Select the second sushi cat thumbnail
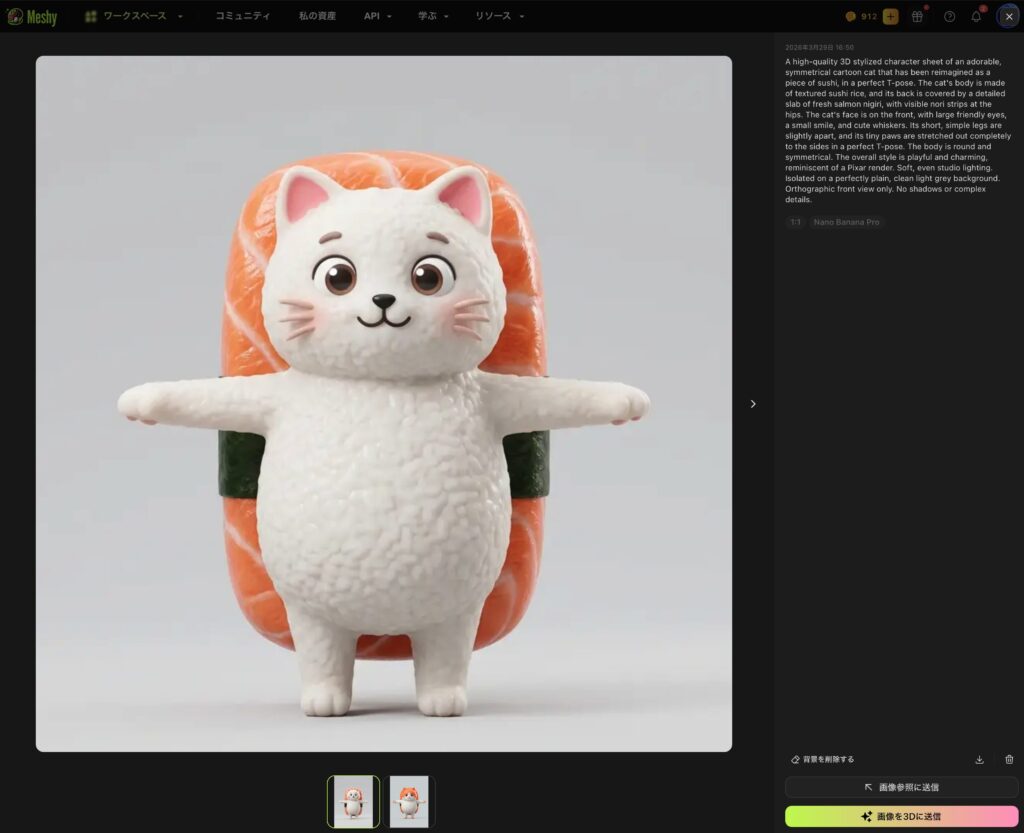The height and width of the screenshot is (833, 1024). click(409, 801)
